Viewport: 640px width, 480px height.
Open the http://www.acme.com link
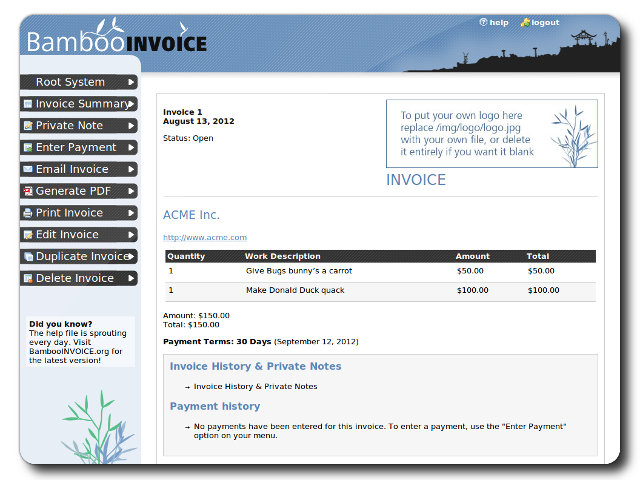coord(204,237)
